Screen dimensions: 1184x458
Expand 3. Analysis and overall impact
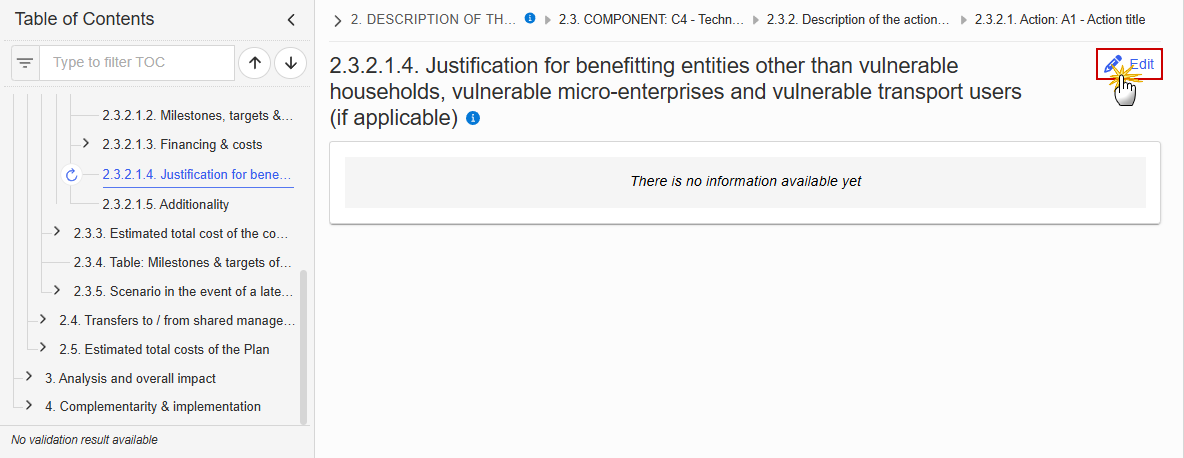[29, 377]
